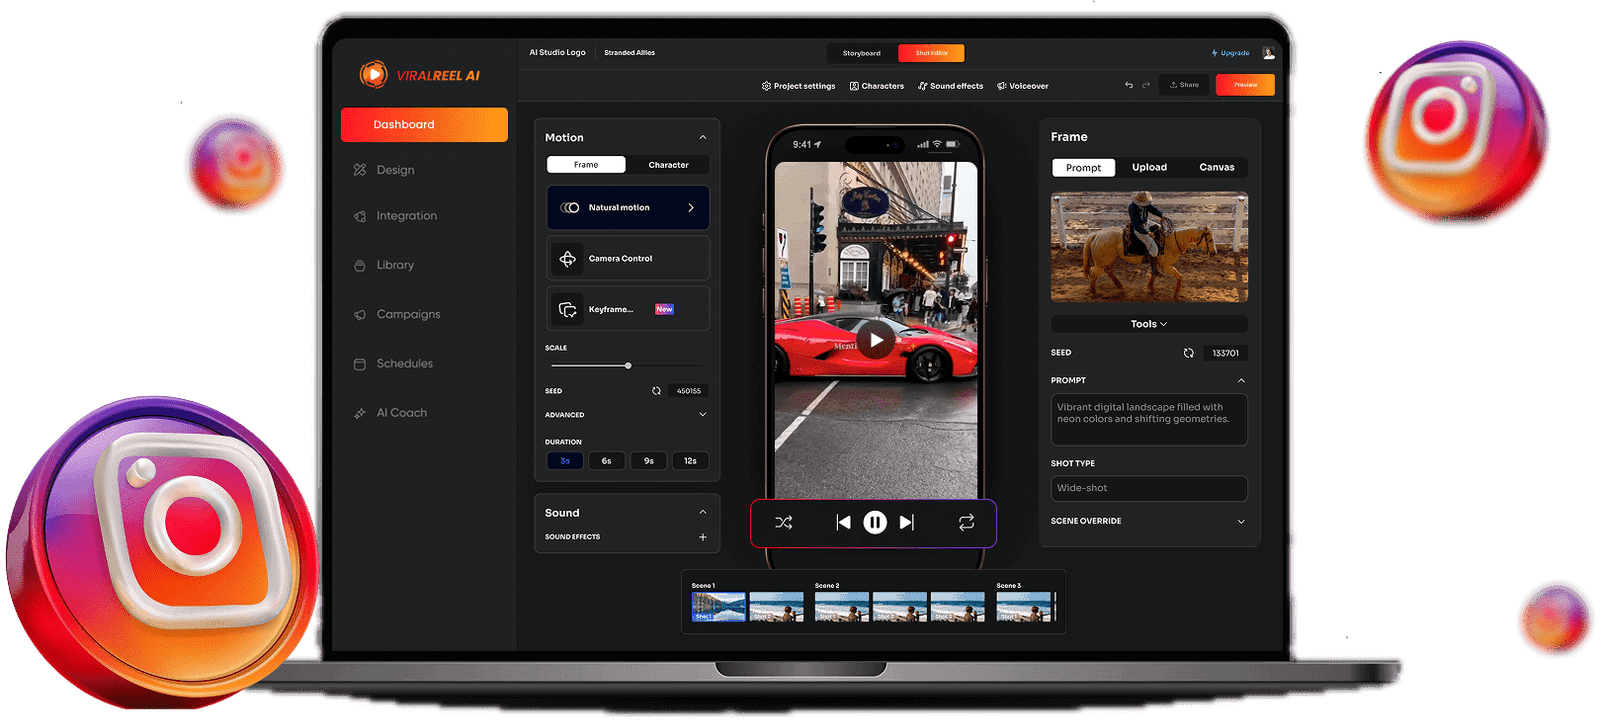Viewport: 1600px width, 725px height.
Task: Add a sound effect with plus icon
Action: 703,537
